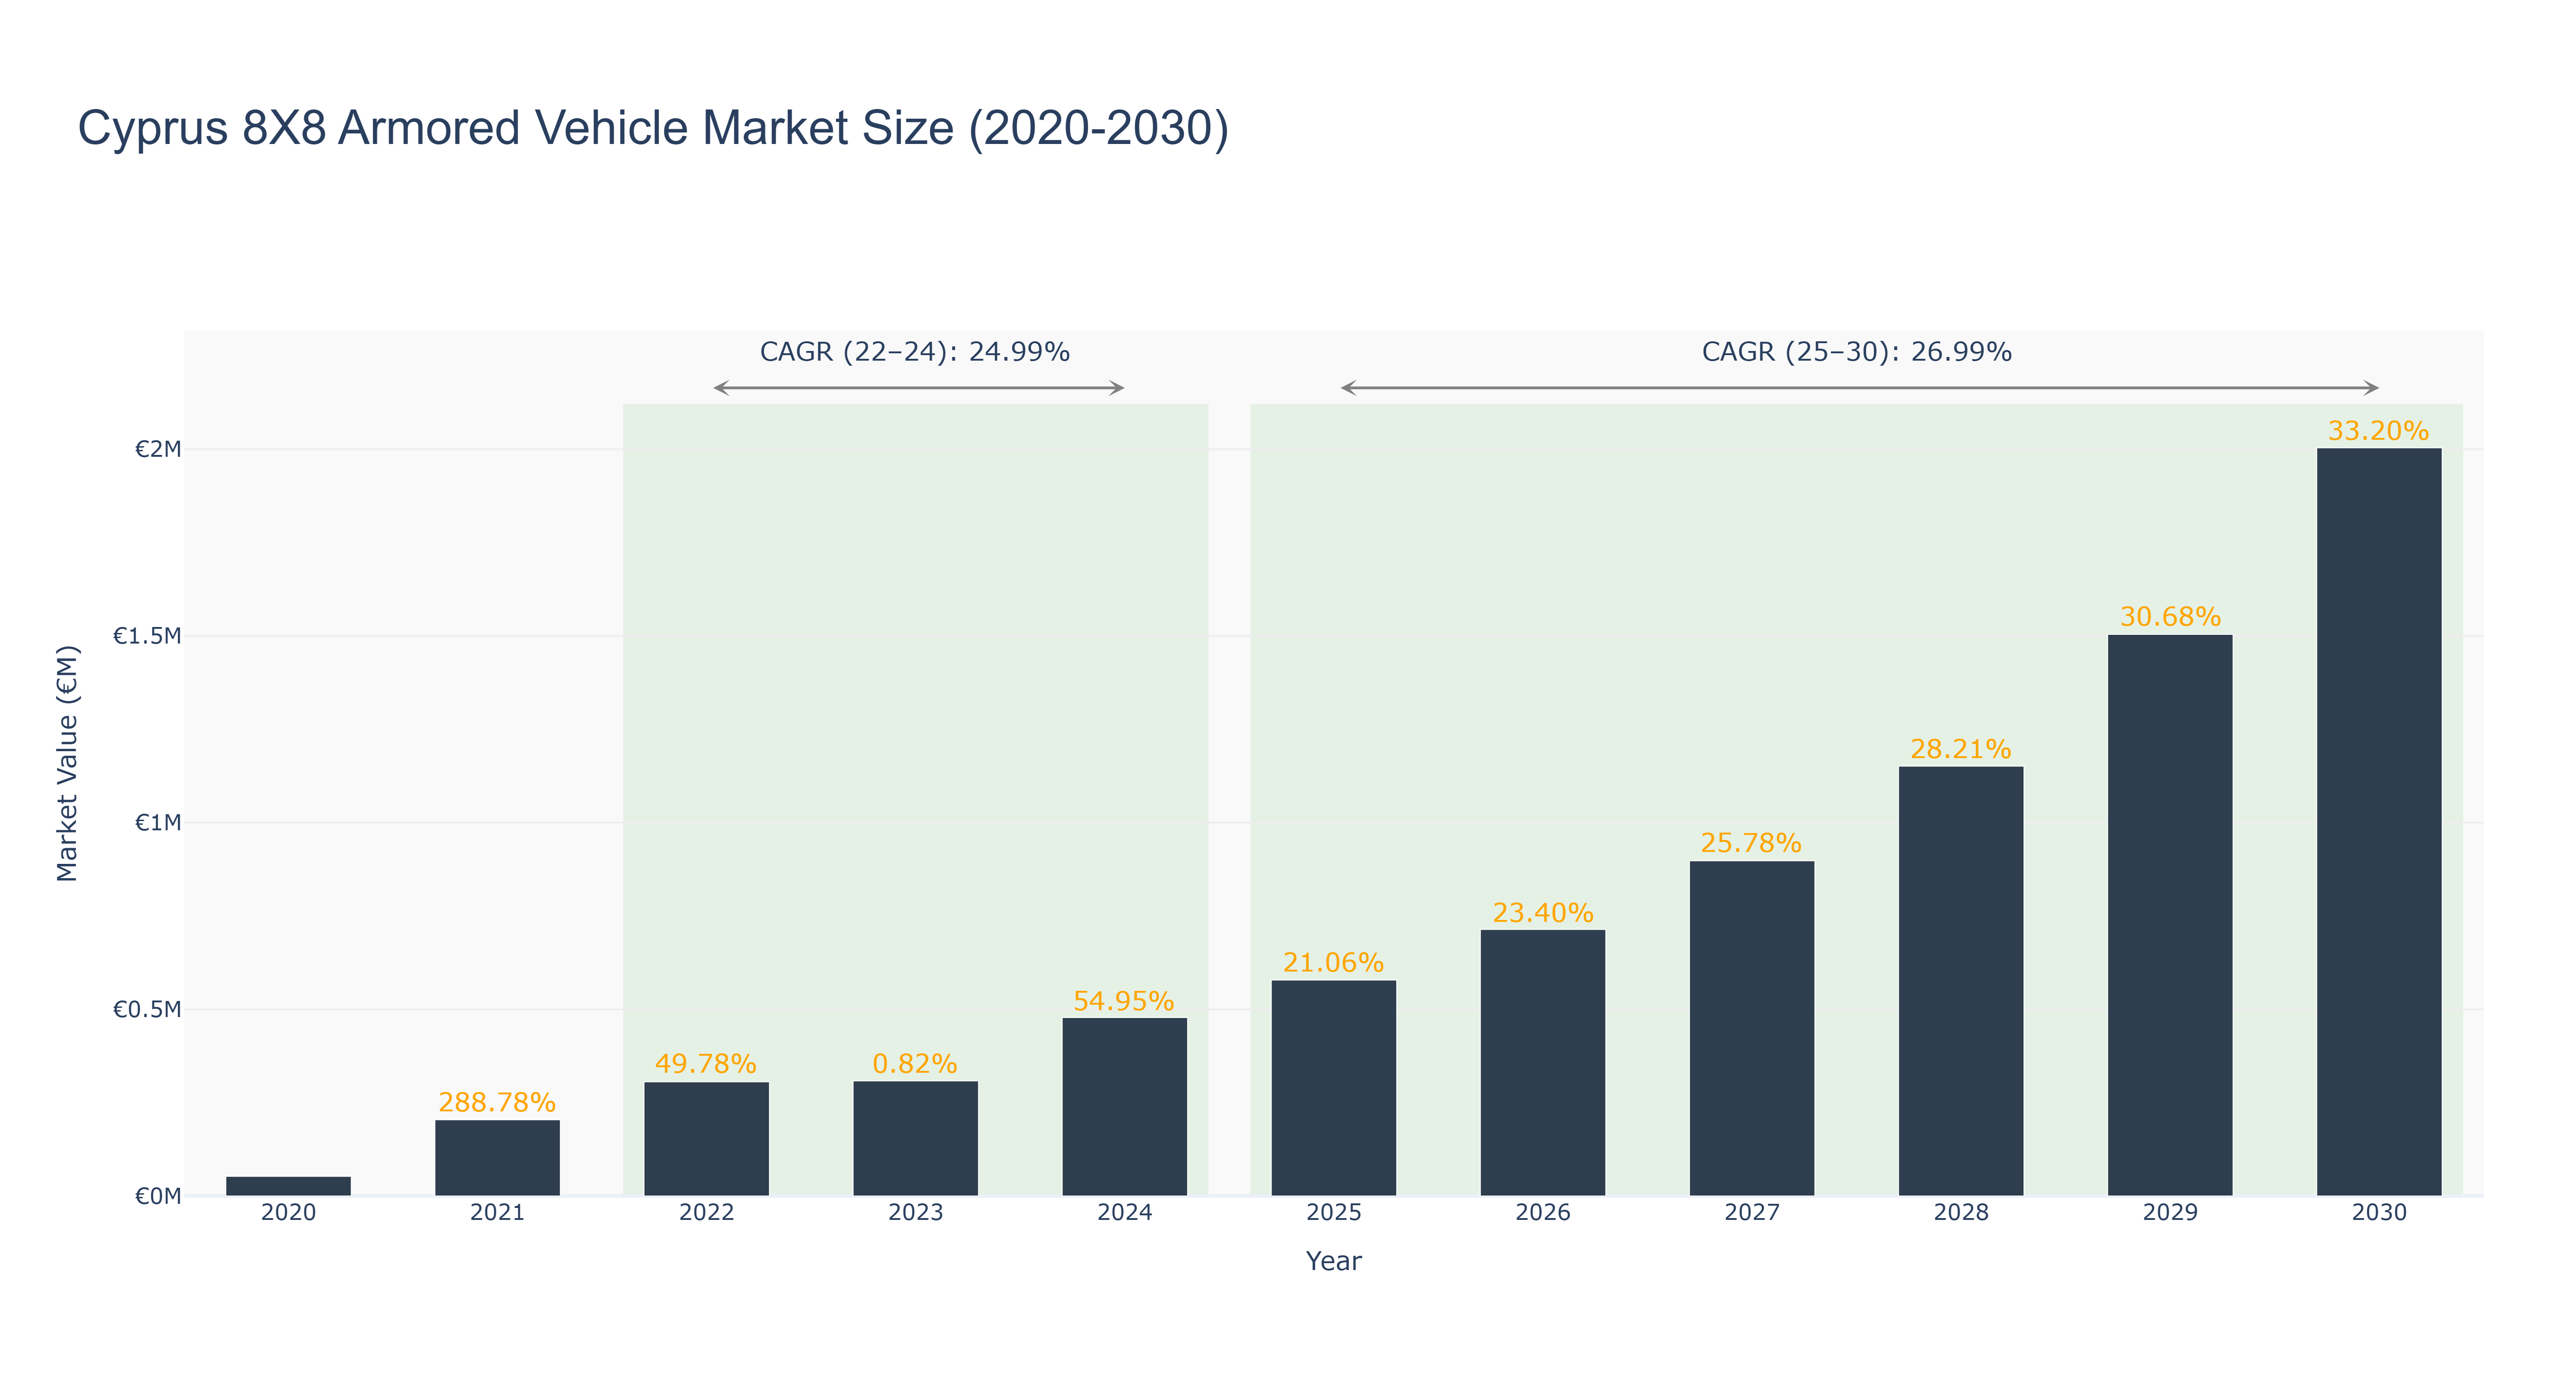Click the 2020 x-axis label
The image size is (2576, 1380).
pos(288,1212)
